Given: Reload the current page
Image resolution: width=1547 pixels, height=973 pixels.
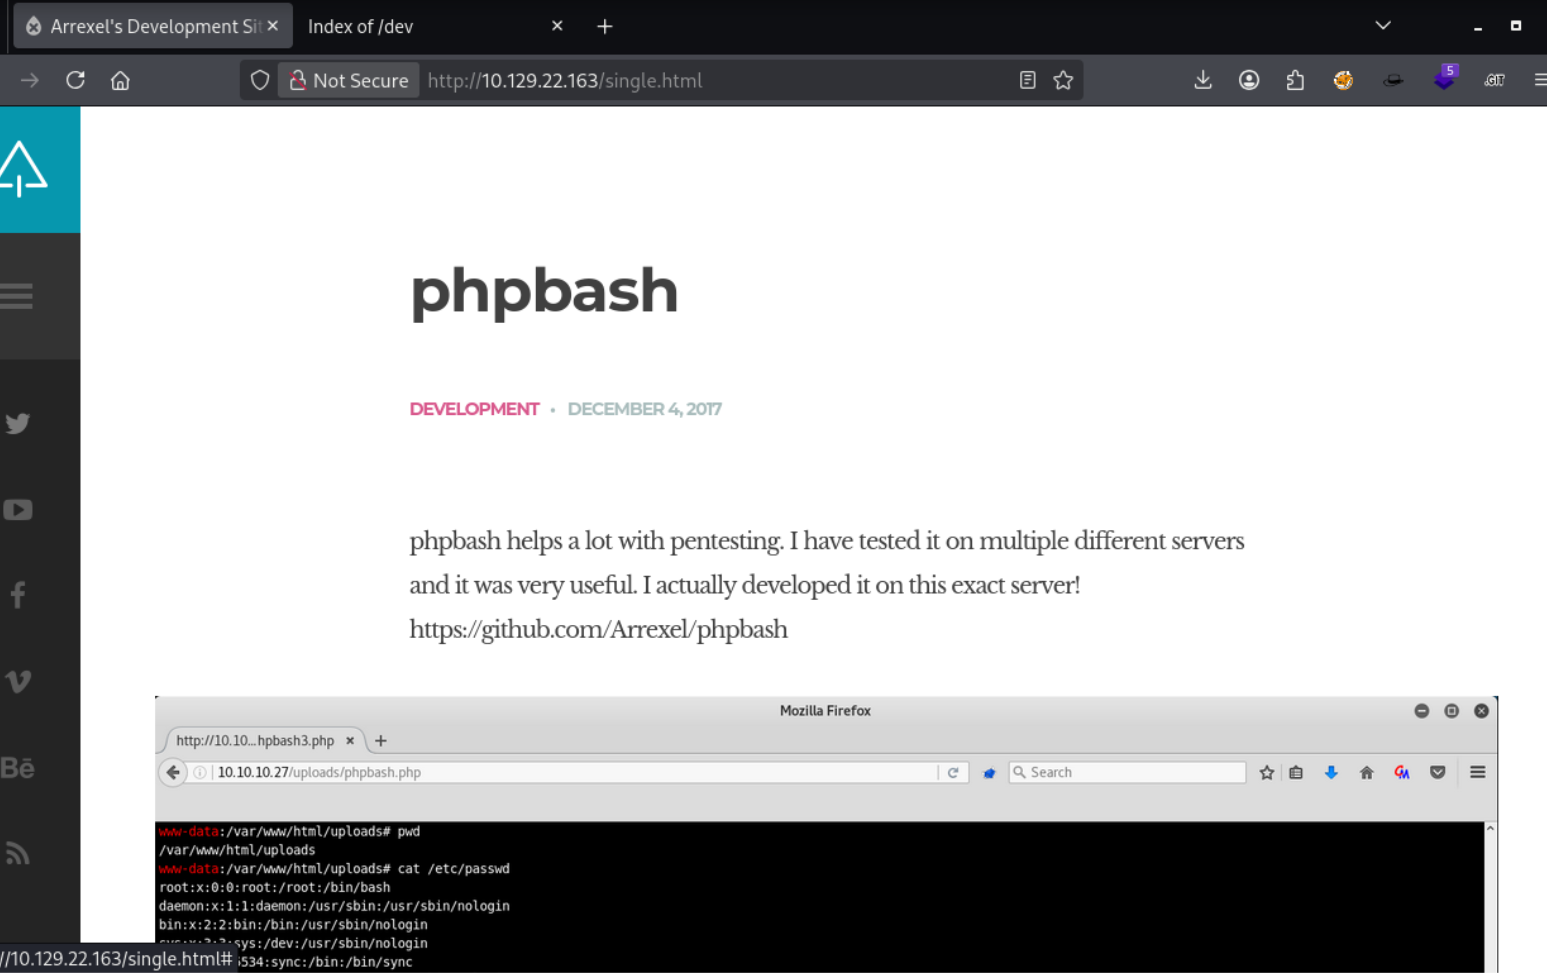Looking at the screenshot, I should pos(75,80).
